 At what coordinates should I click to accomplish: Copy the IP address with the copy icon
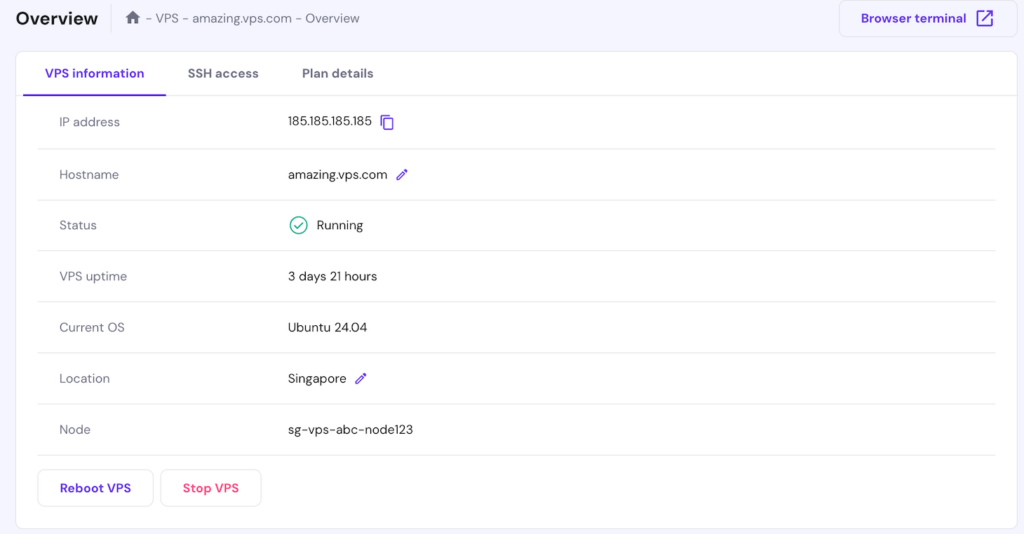click(x=387, y=122)
